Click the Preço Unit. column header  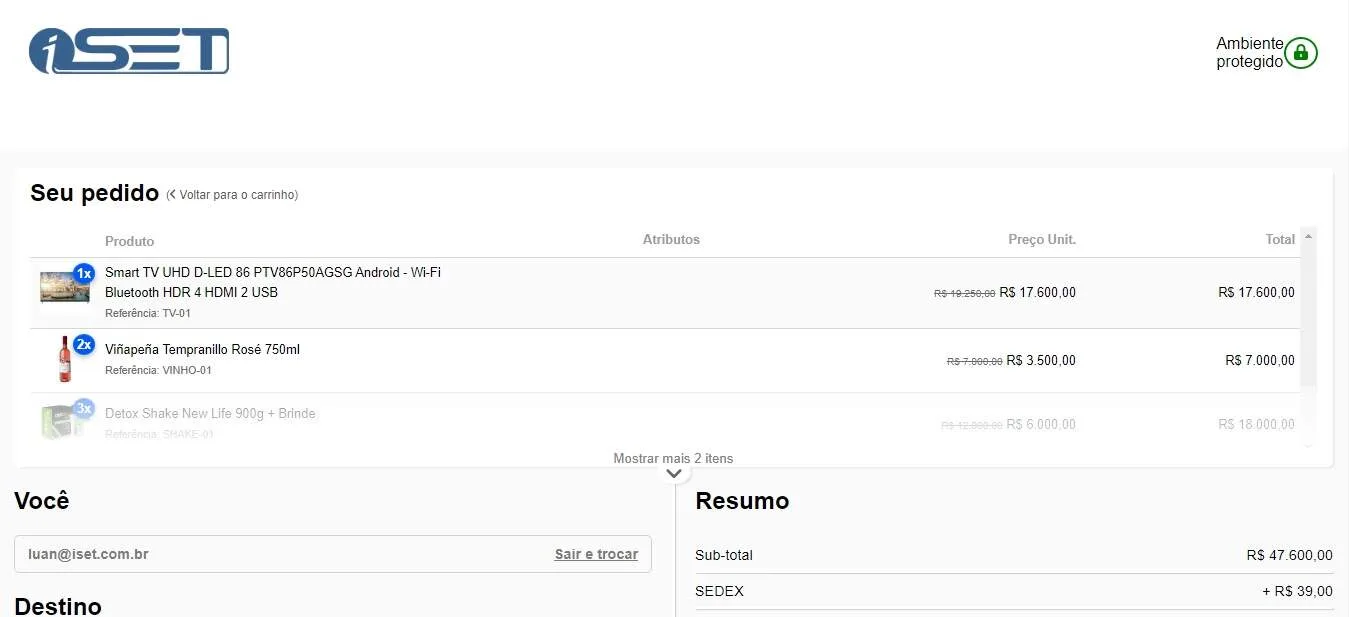tap(1042, 240)
